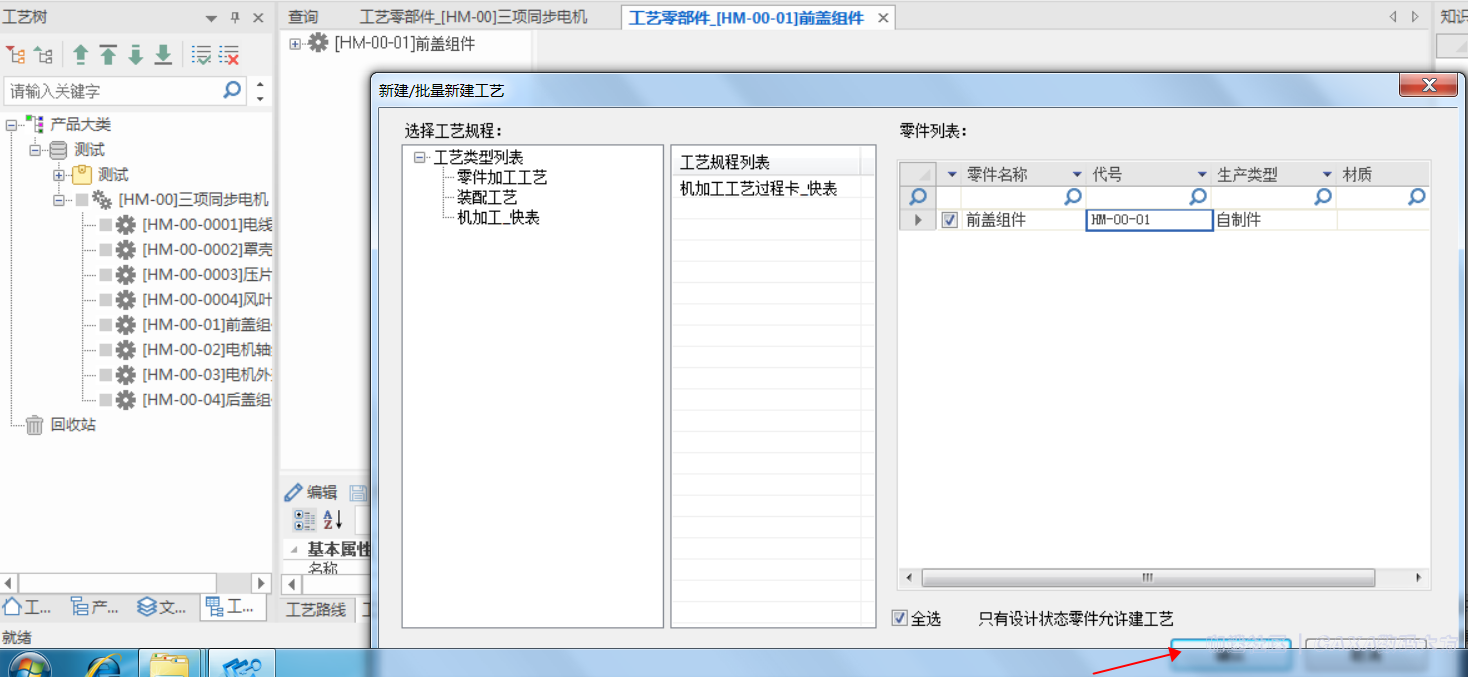Open the 工艺路线 bottom tab

click(x=316, y=609)
